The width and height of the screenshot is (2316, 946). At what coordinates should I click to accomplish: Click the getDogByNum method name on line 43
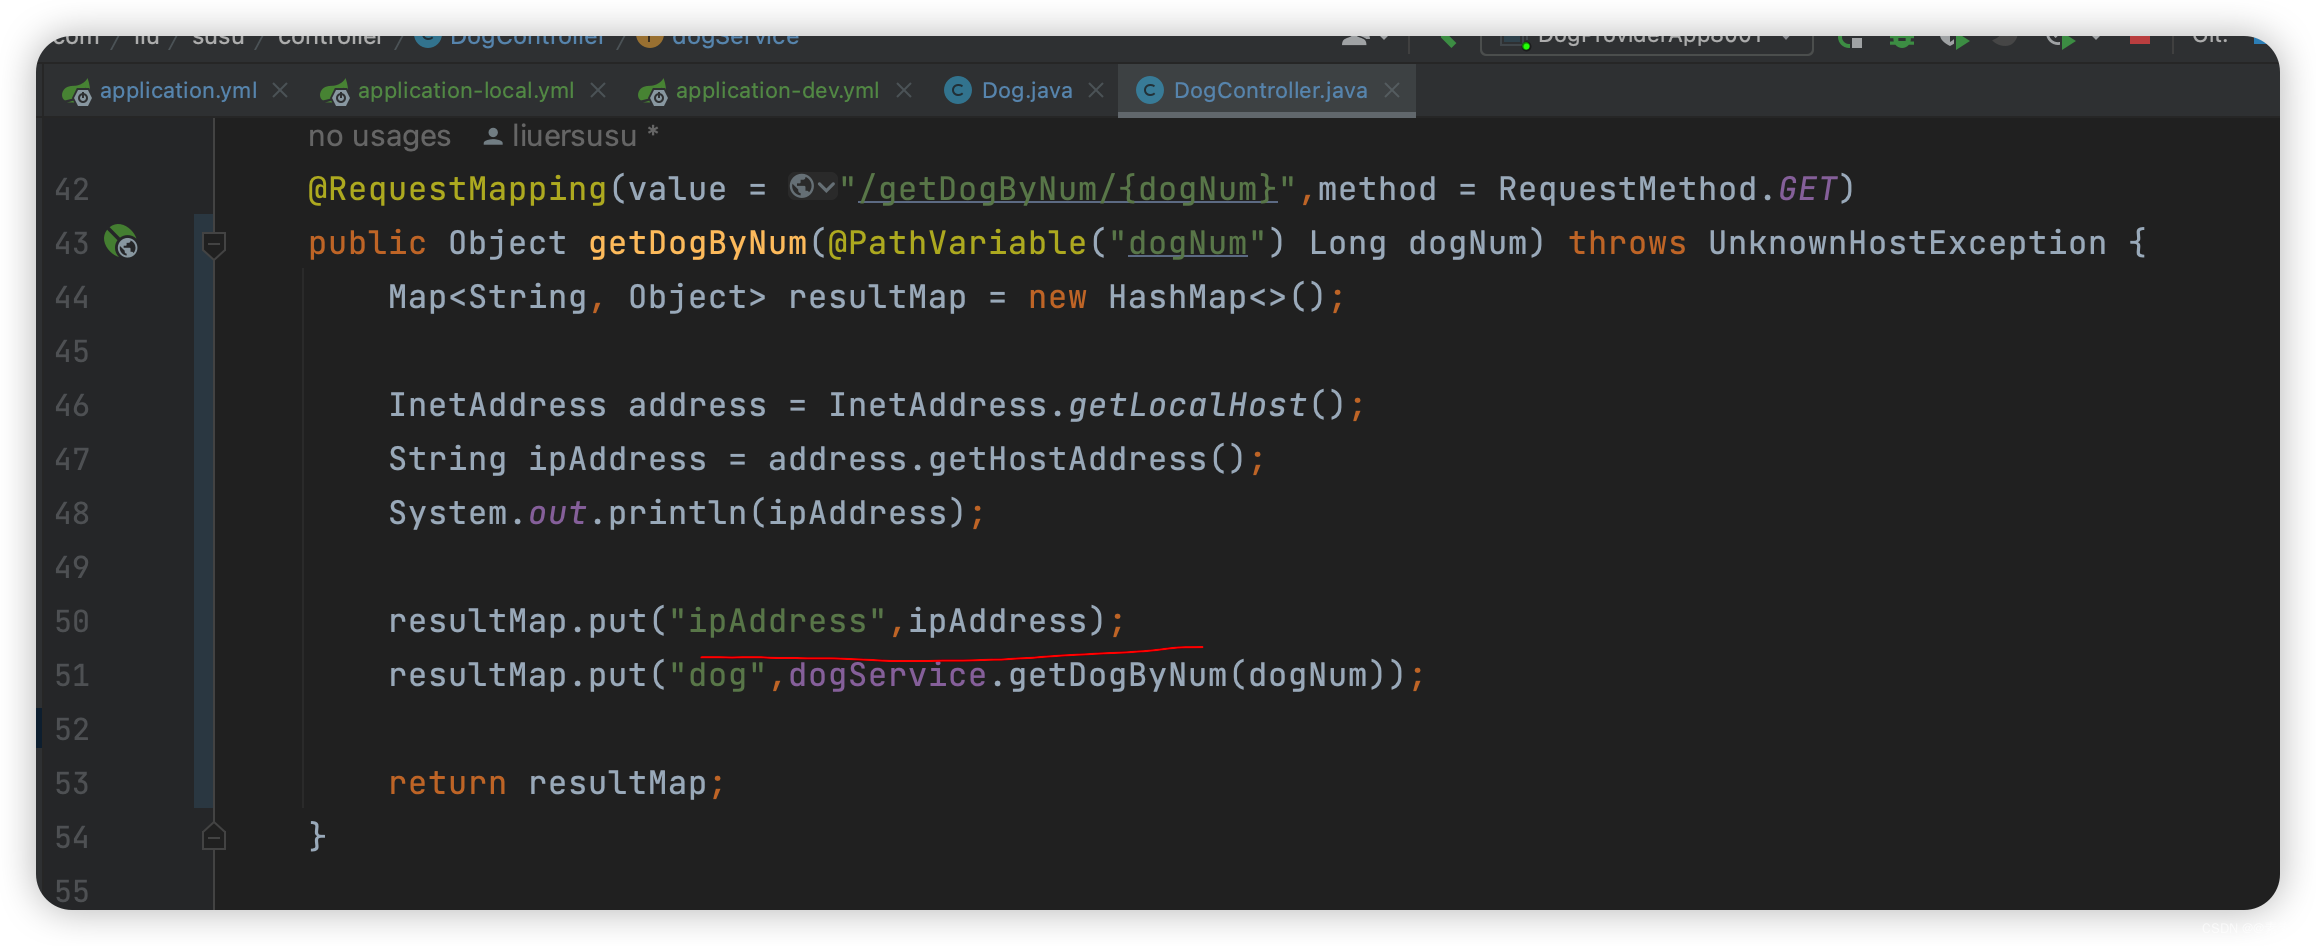click(x=697, y=243)
